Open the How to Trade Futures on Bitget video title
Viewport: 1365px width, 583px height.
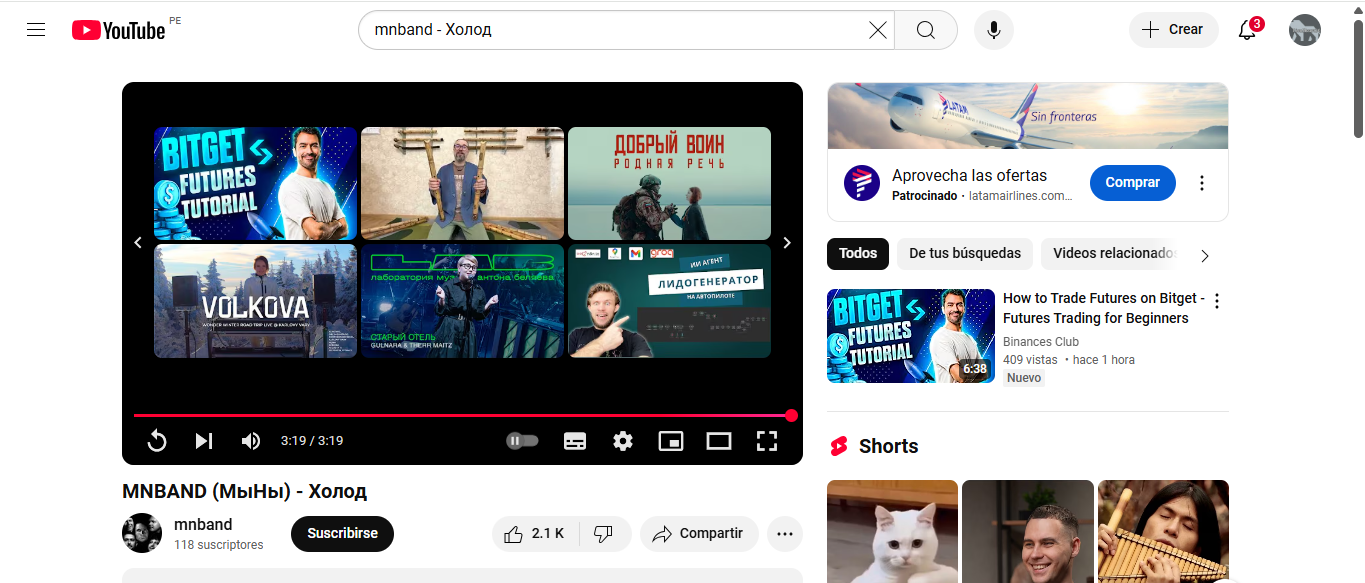[x=1104, y=308]
